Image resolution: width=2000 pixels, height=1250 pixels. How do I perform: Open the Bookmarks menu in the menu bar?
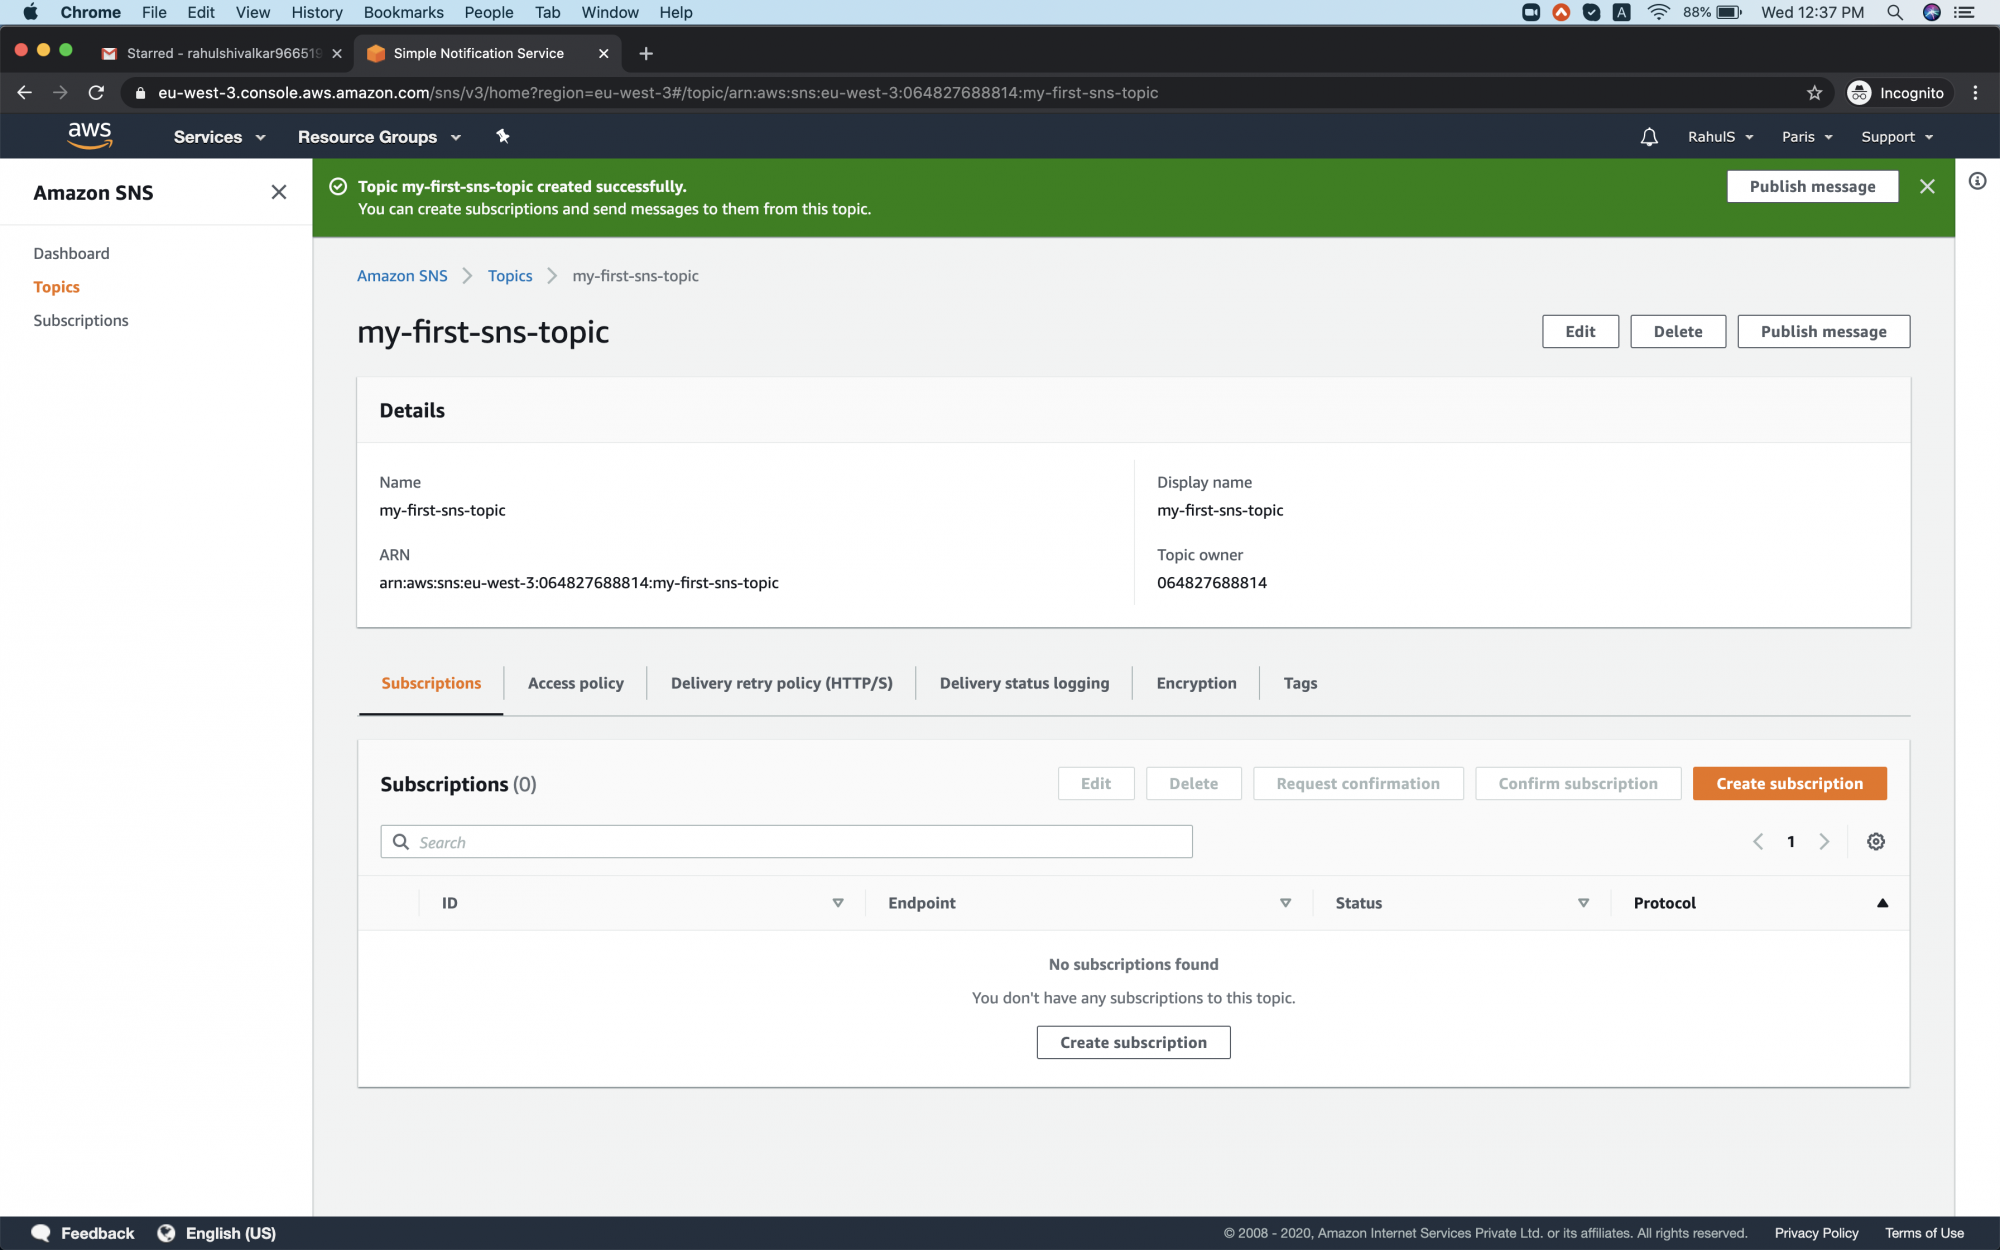[x=403, y=12]
